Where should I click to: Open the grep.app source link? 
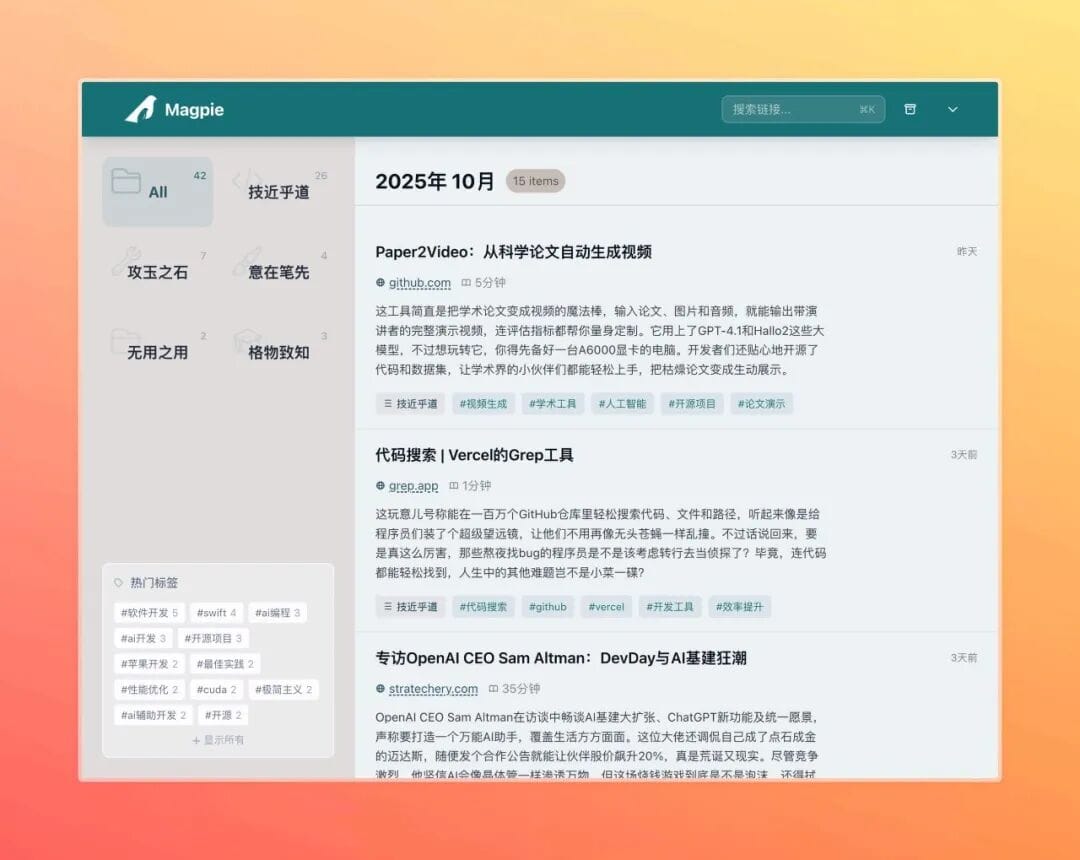413,486
